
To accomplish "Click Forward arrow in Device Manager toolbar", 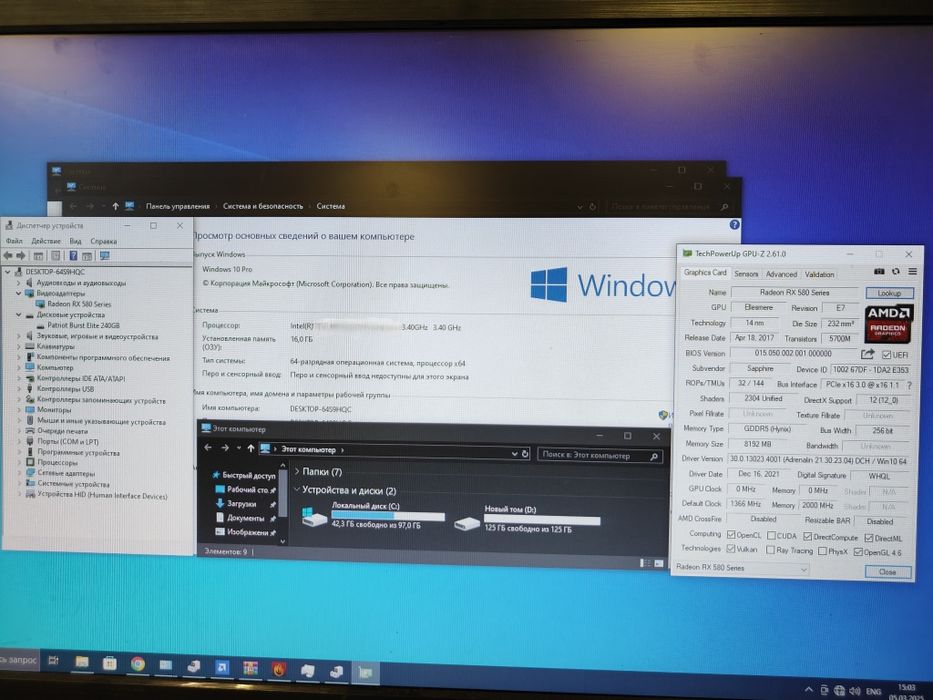I will click(x=21, y=256).
